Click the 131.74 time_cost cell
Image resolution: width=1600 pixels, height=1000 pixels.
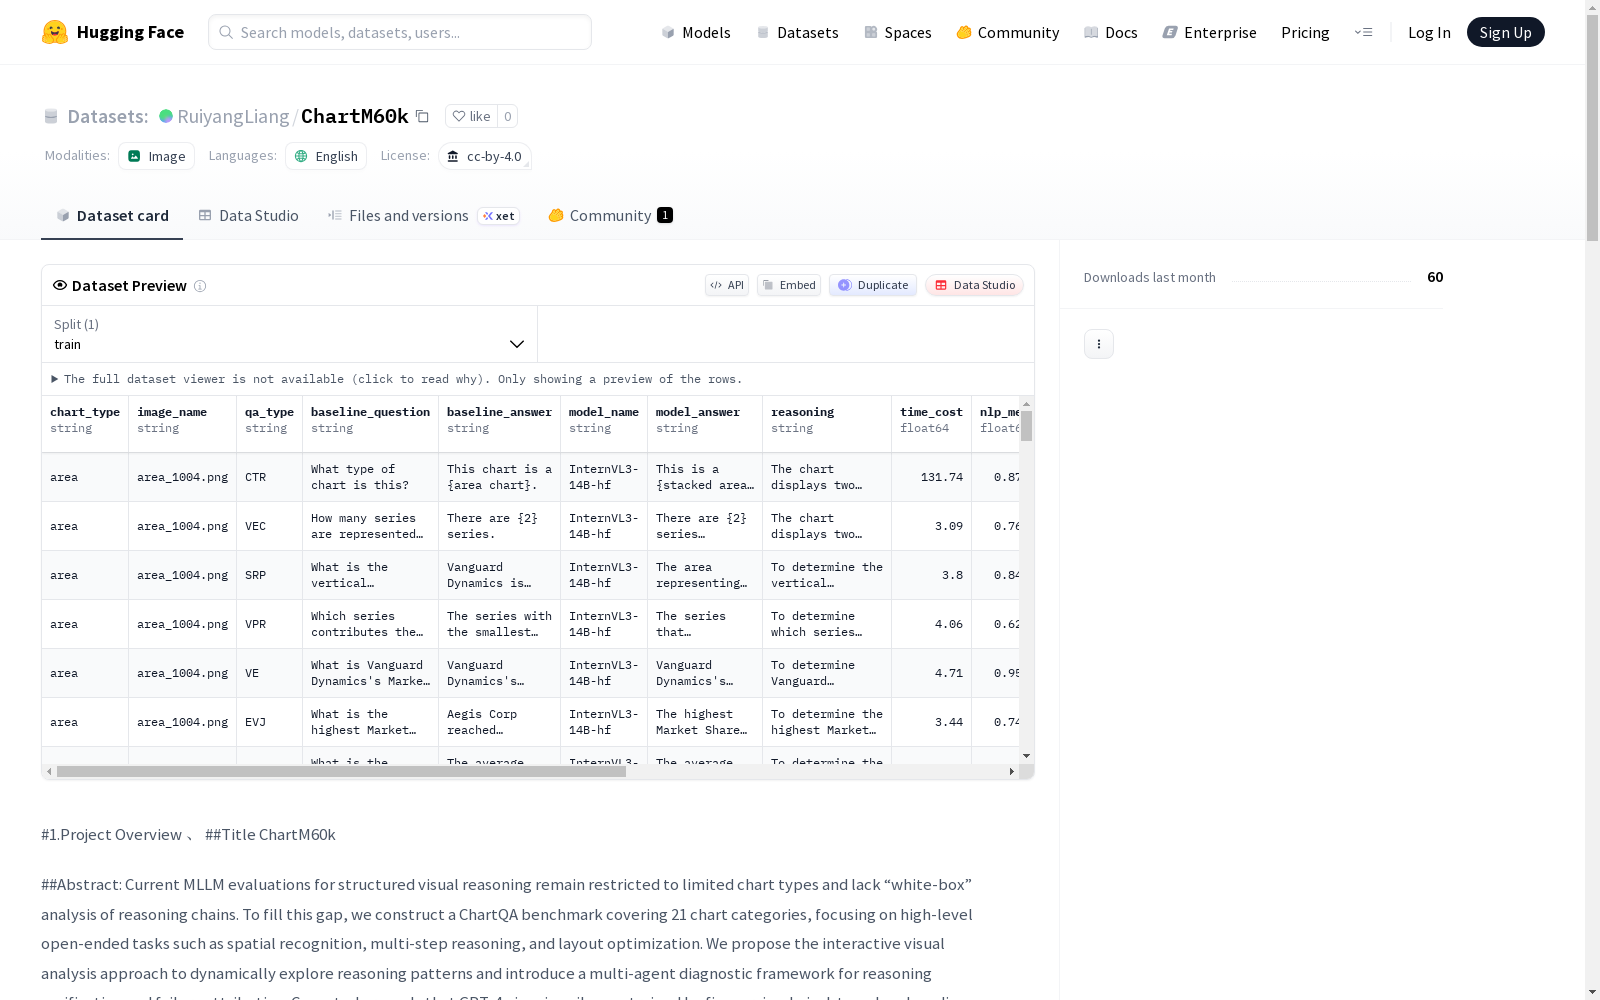[x=932, y=477]
